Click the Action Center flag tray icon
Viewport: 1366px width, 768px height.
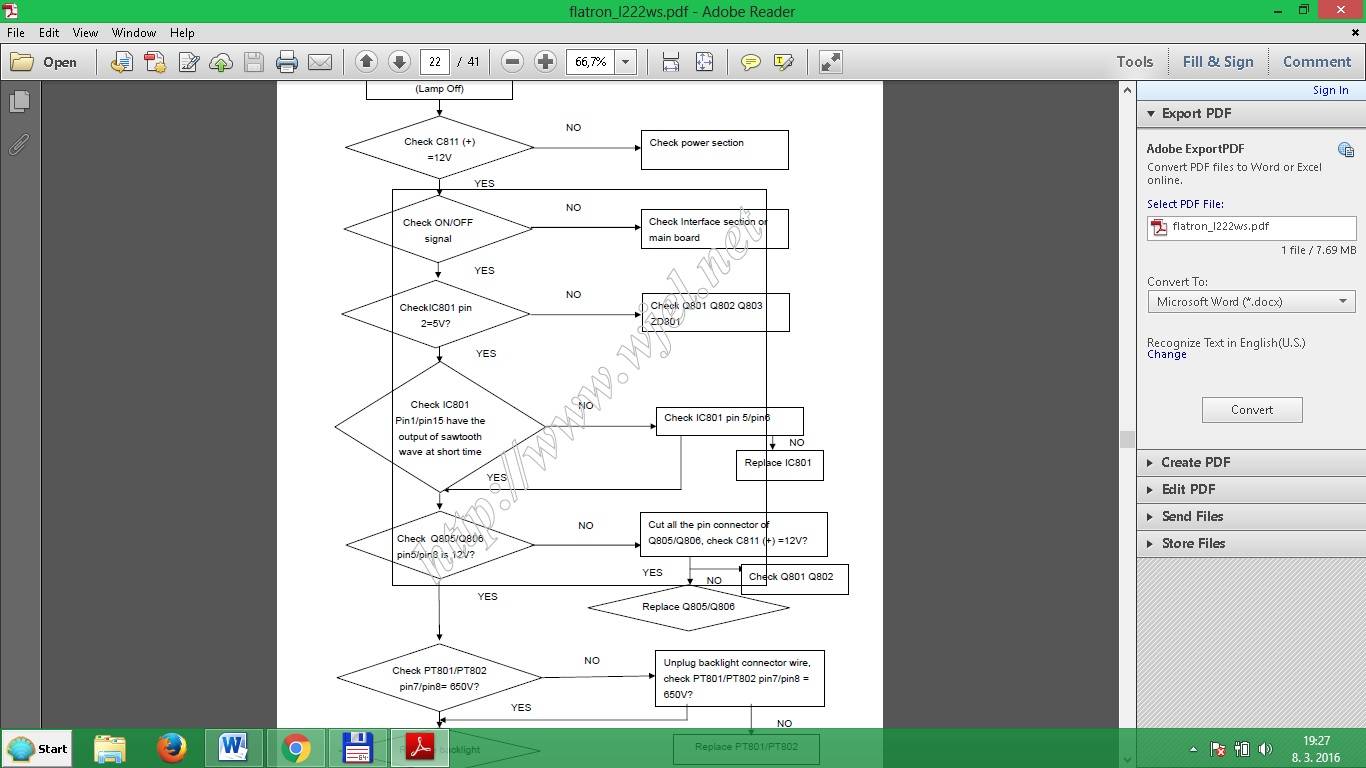point(1218,748)
